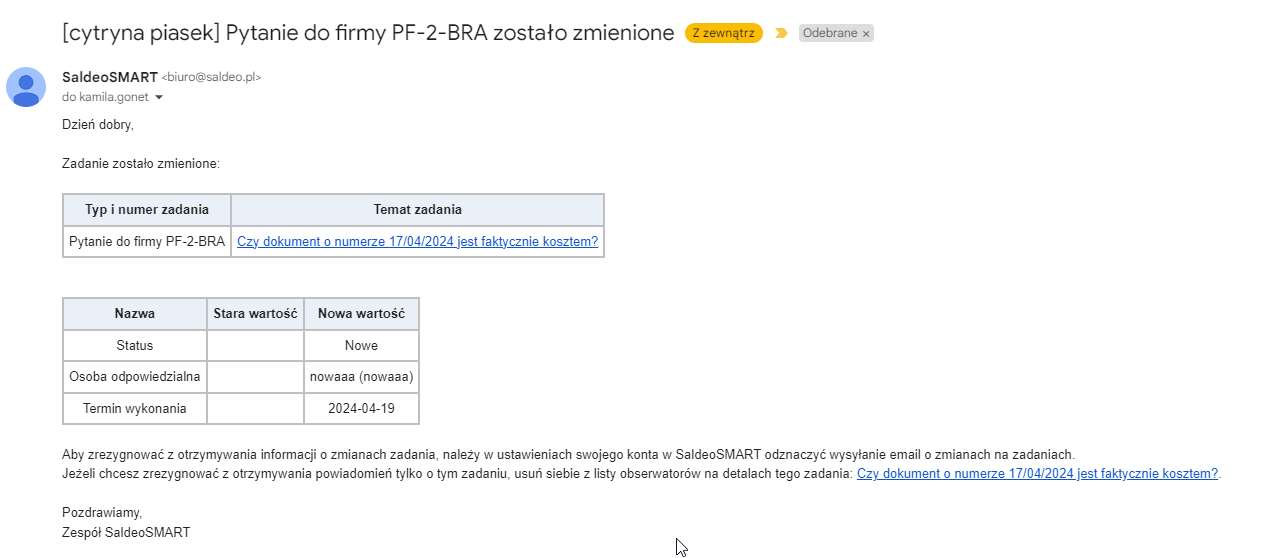Click the "Z zewnątrz" external warning badge
Screen dimensions: 1270x558
tap(724, 33)
